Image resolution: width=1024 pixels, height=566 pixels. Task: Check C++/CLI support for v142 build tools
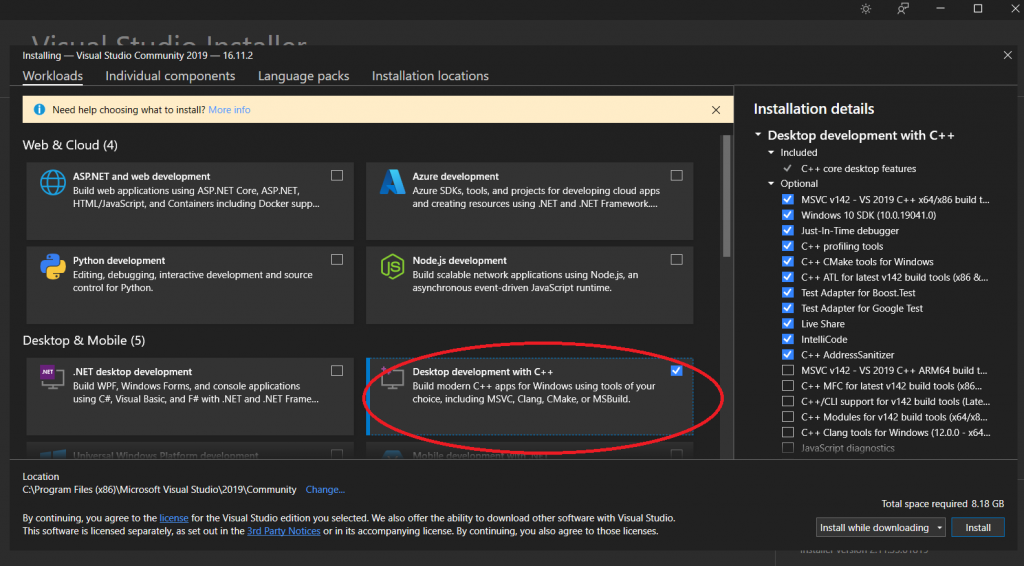click(x=788, y=401)
